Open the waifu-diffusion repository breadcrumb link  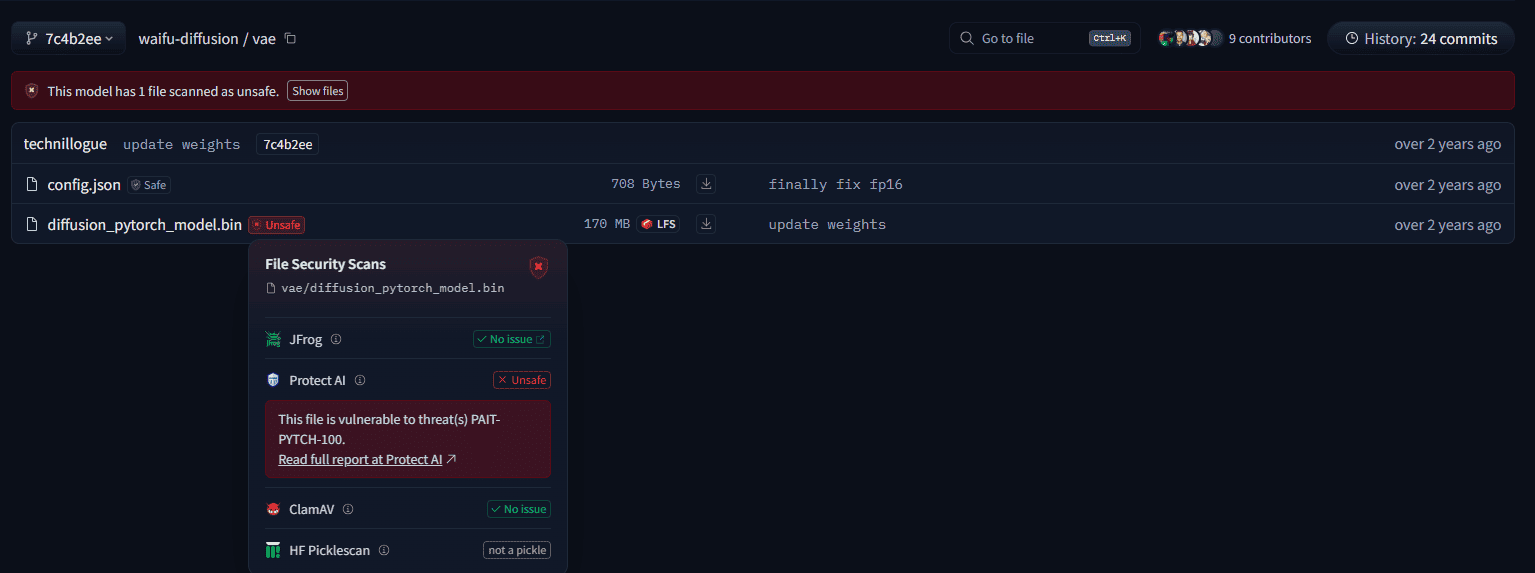click(x=188, y=38)
